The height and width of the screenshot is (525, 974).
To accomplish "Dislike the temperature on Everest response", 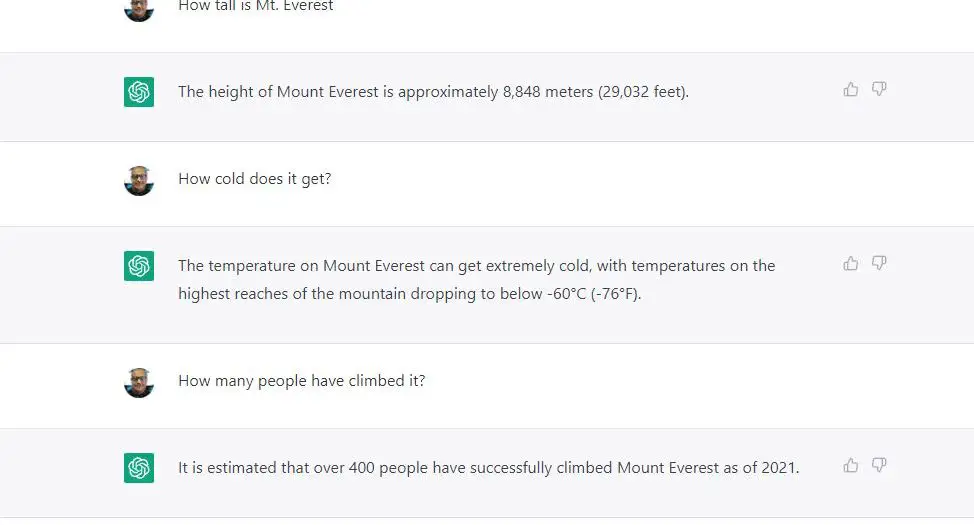I will pos(879,263).
